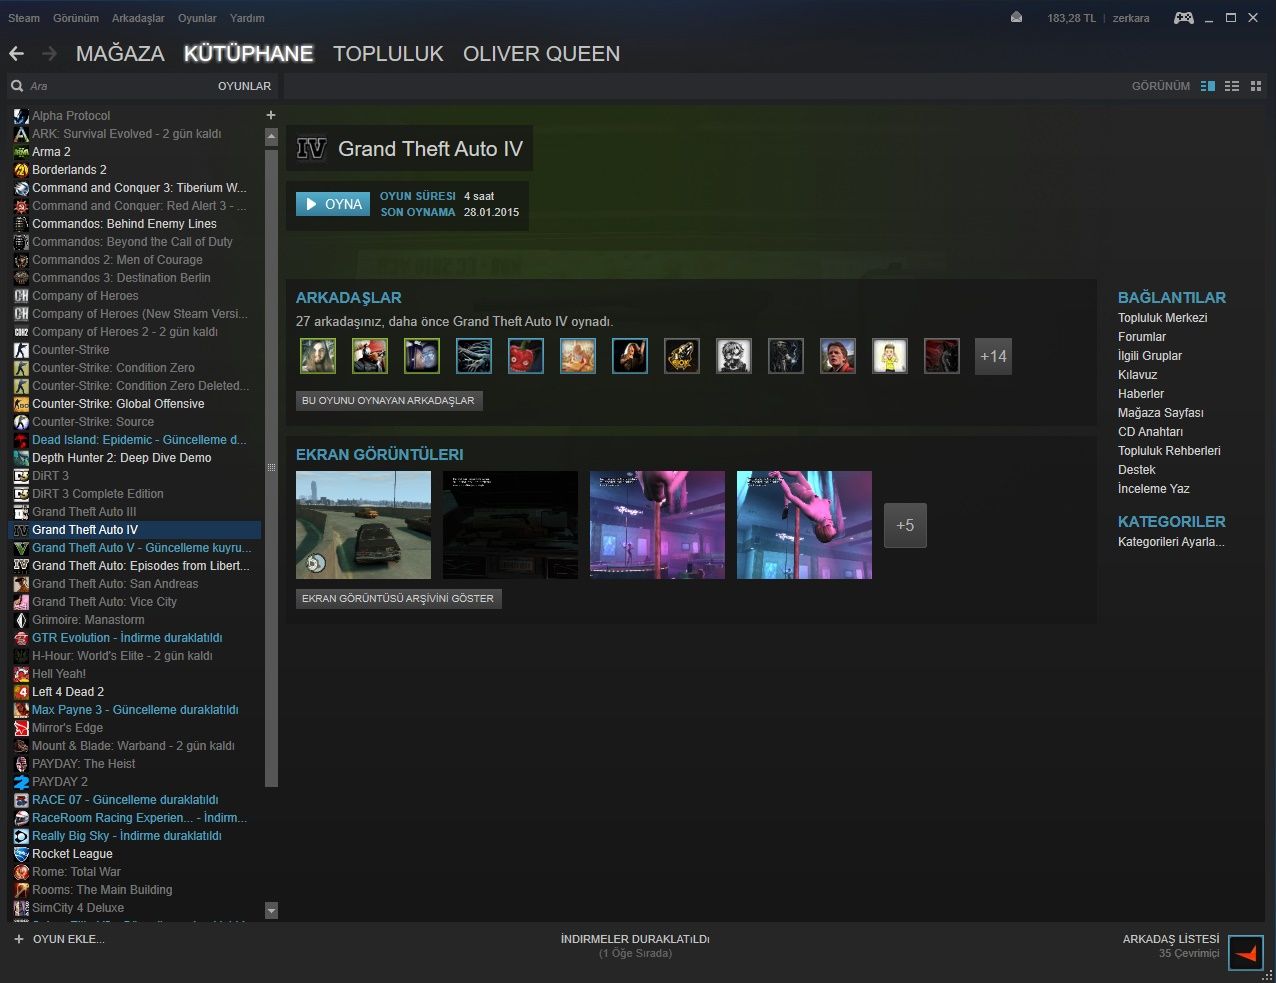Click the Arma 2 game icon

[21, 152]
